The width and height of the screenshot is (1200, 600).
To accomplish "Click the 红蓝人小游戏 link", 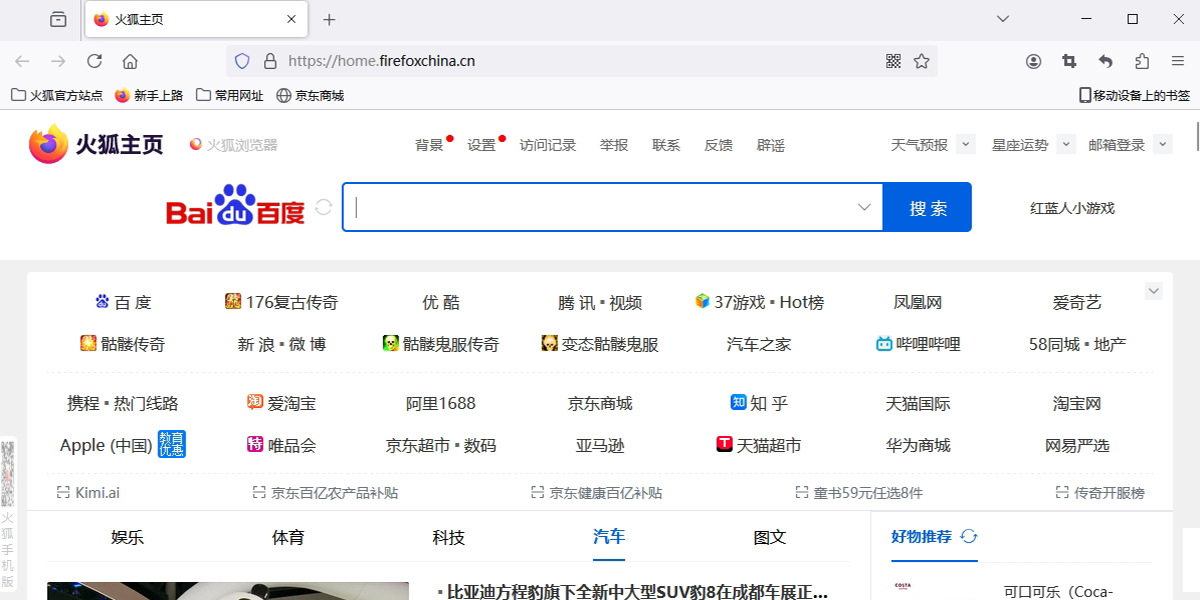I will [1072, 208].
